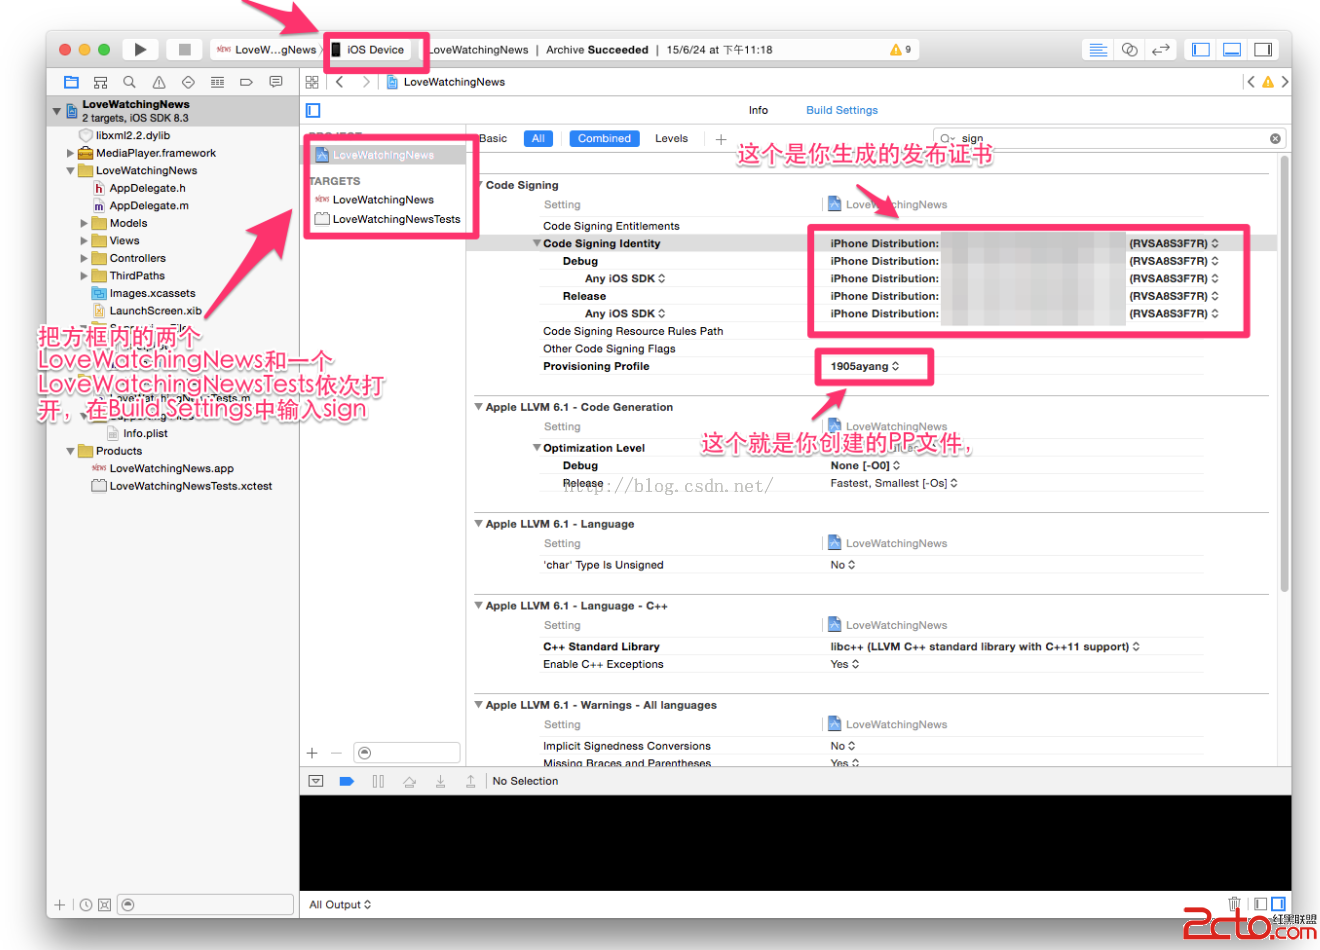Open the C++ Standard Library value dropdown

point(985,647)
